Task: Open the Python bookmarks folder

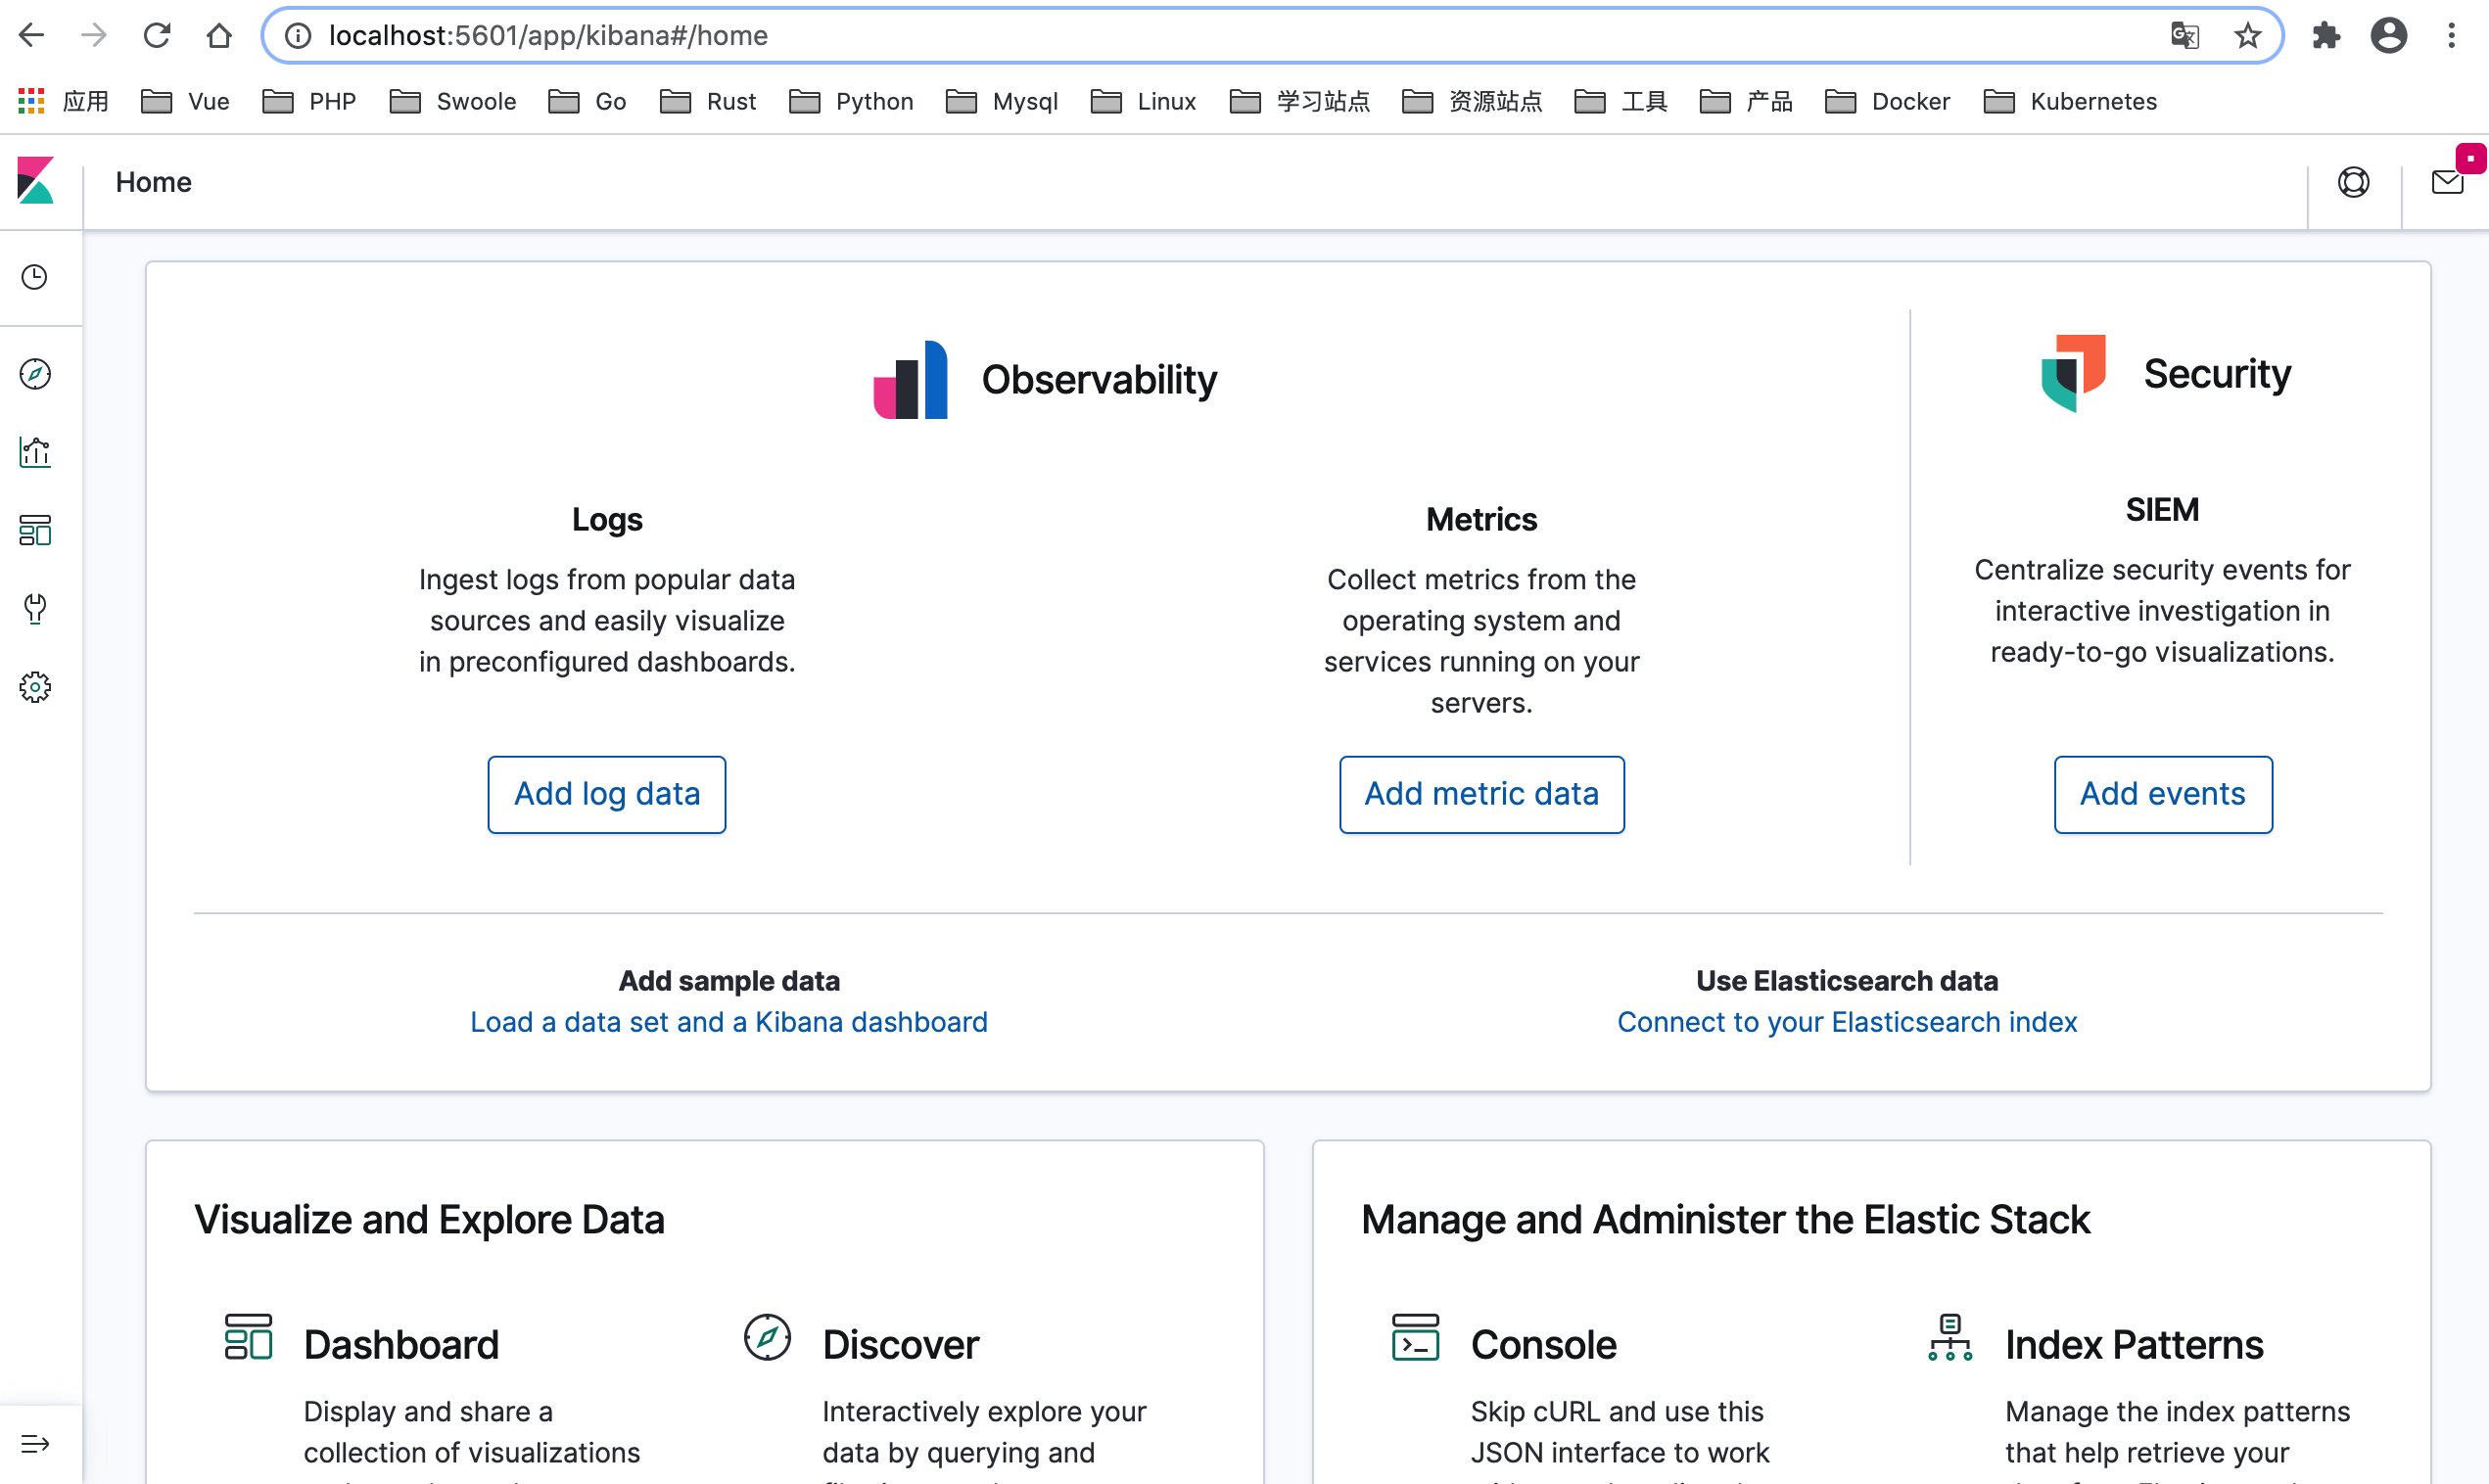Action: [x=851, y=101]
